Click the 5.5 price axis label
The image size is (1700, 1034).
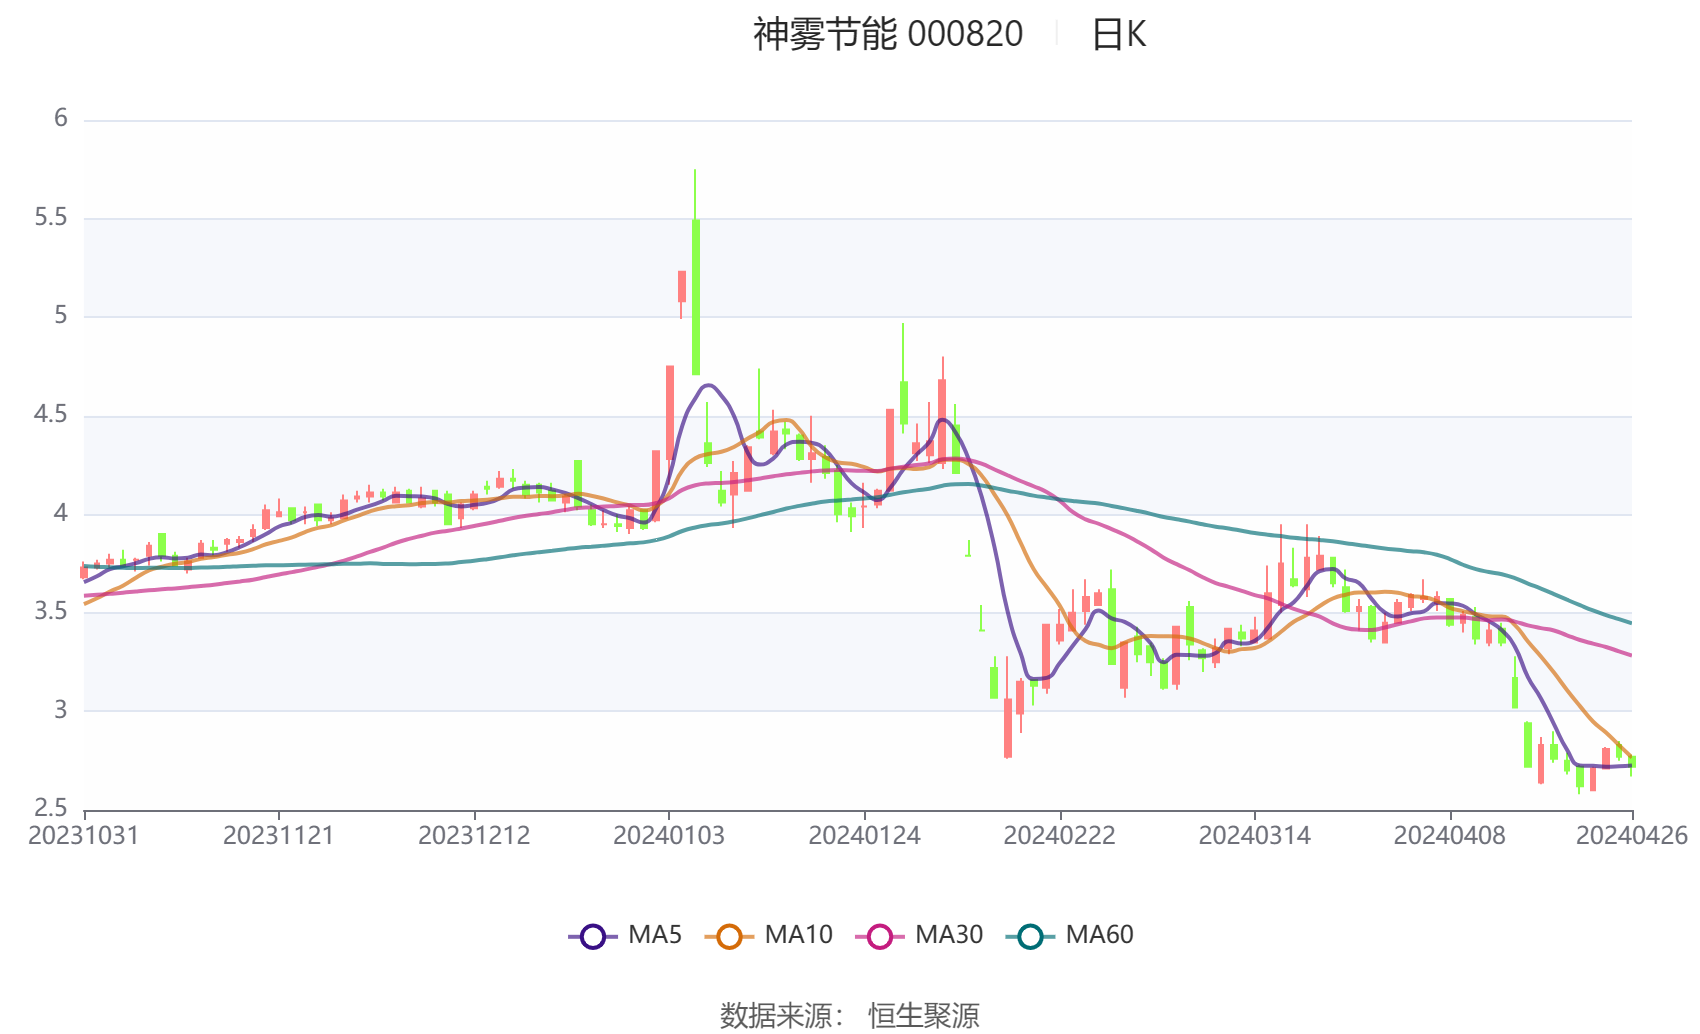pyautogui.click(x=51, y=217)
